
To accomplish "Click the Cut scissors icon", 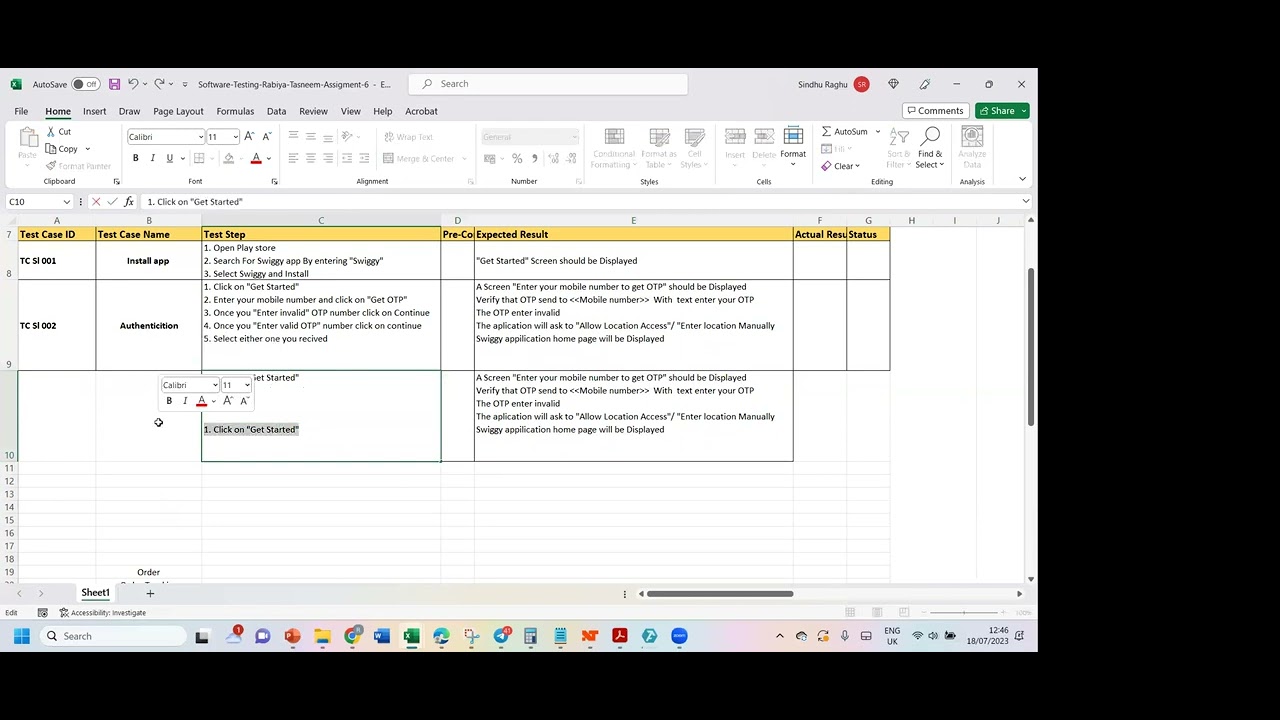I will [52, 132].
